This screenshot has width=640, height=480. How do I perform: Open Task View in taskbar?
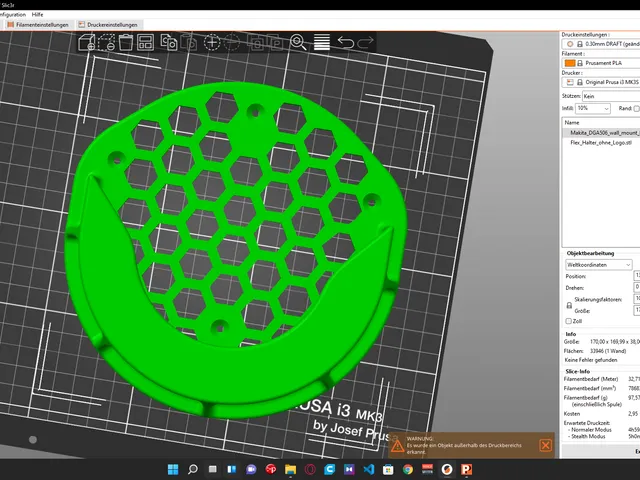212,469
